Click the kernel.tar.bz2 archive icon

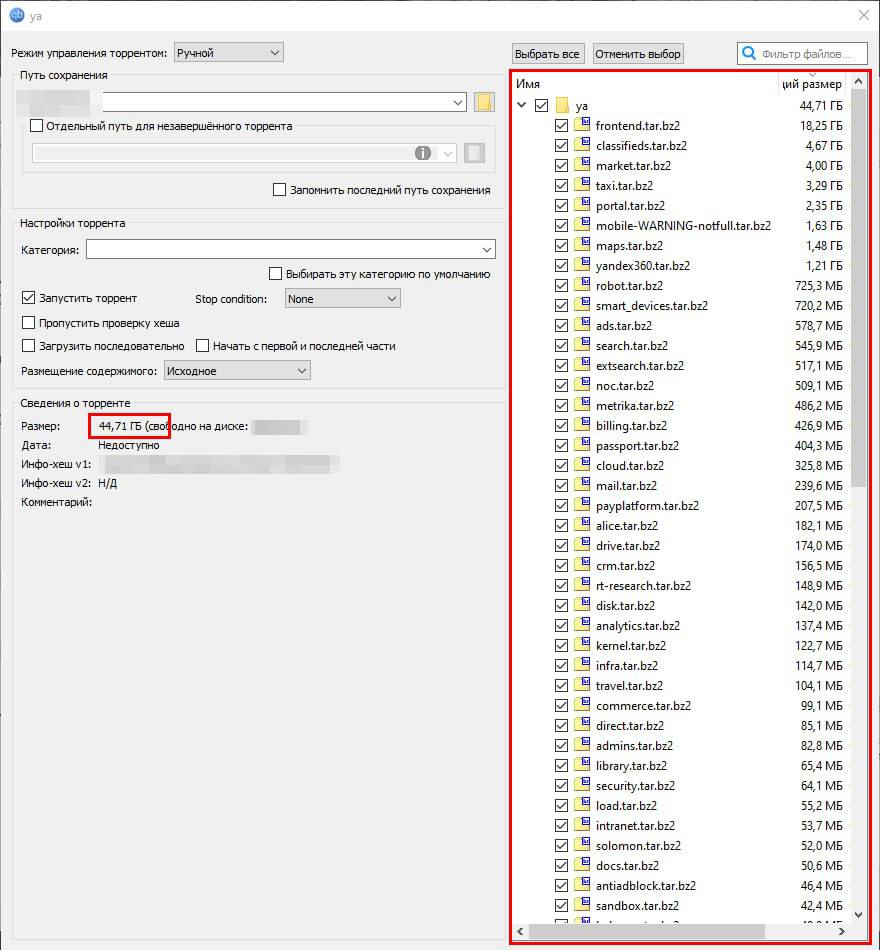(582, 645)
